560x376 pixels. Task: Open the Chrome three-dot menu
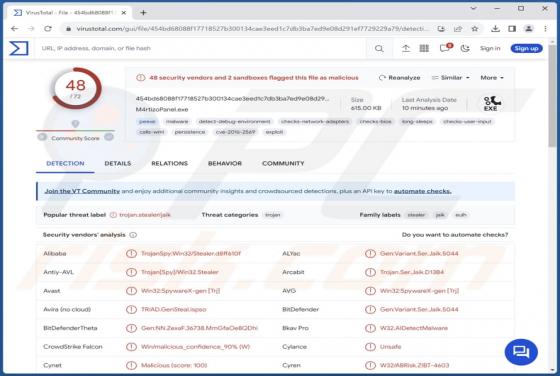coord(545,29)
